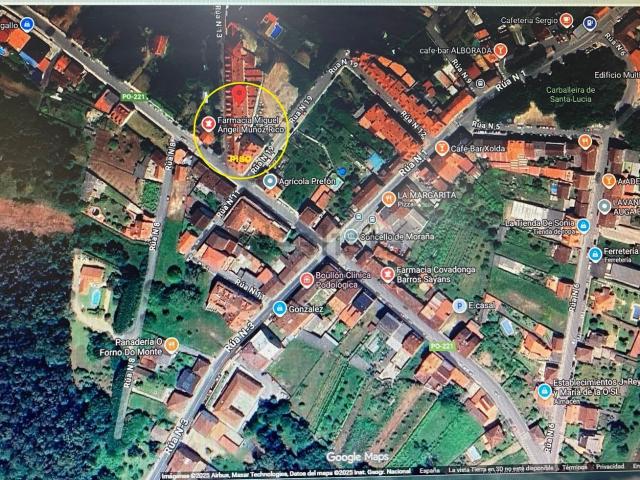This screenshot has width=640, height=480.
Task: Open the Cafeteria Sergio café icon
Action: coord(566,20)
